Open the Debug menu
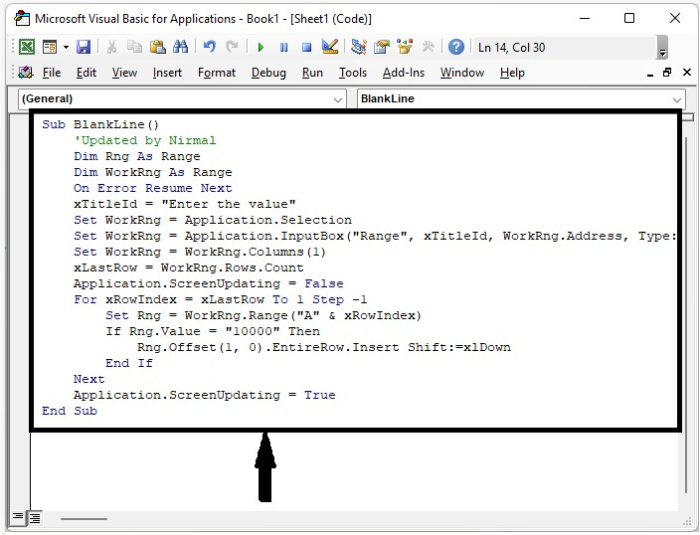The height and width of the screenshot is (535, 700). point(269,72)
